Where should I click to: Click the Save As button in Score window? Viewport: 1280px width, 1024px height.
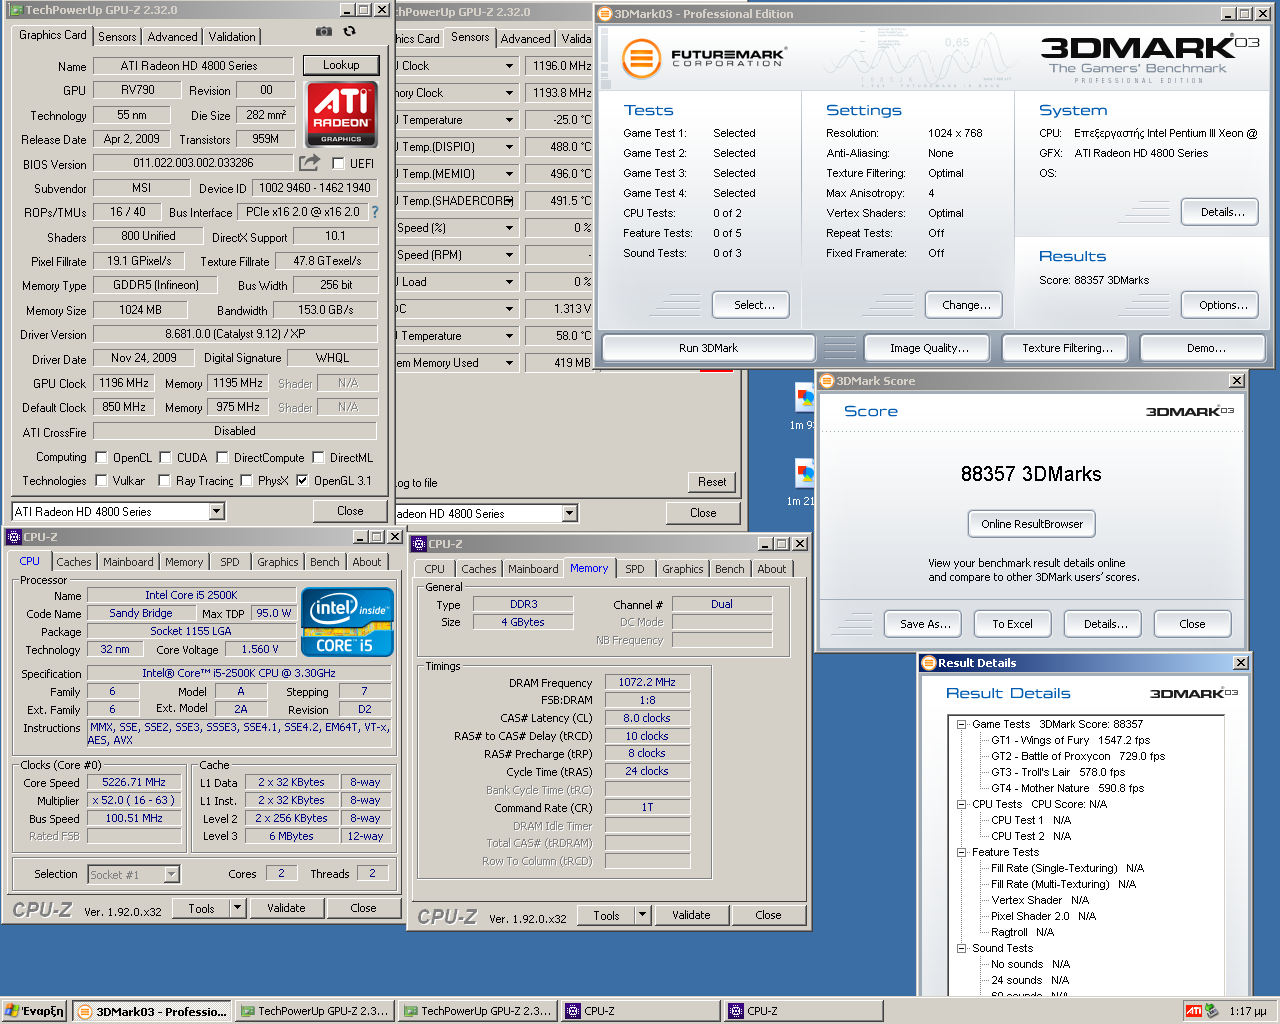coord(924,624)
